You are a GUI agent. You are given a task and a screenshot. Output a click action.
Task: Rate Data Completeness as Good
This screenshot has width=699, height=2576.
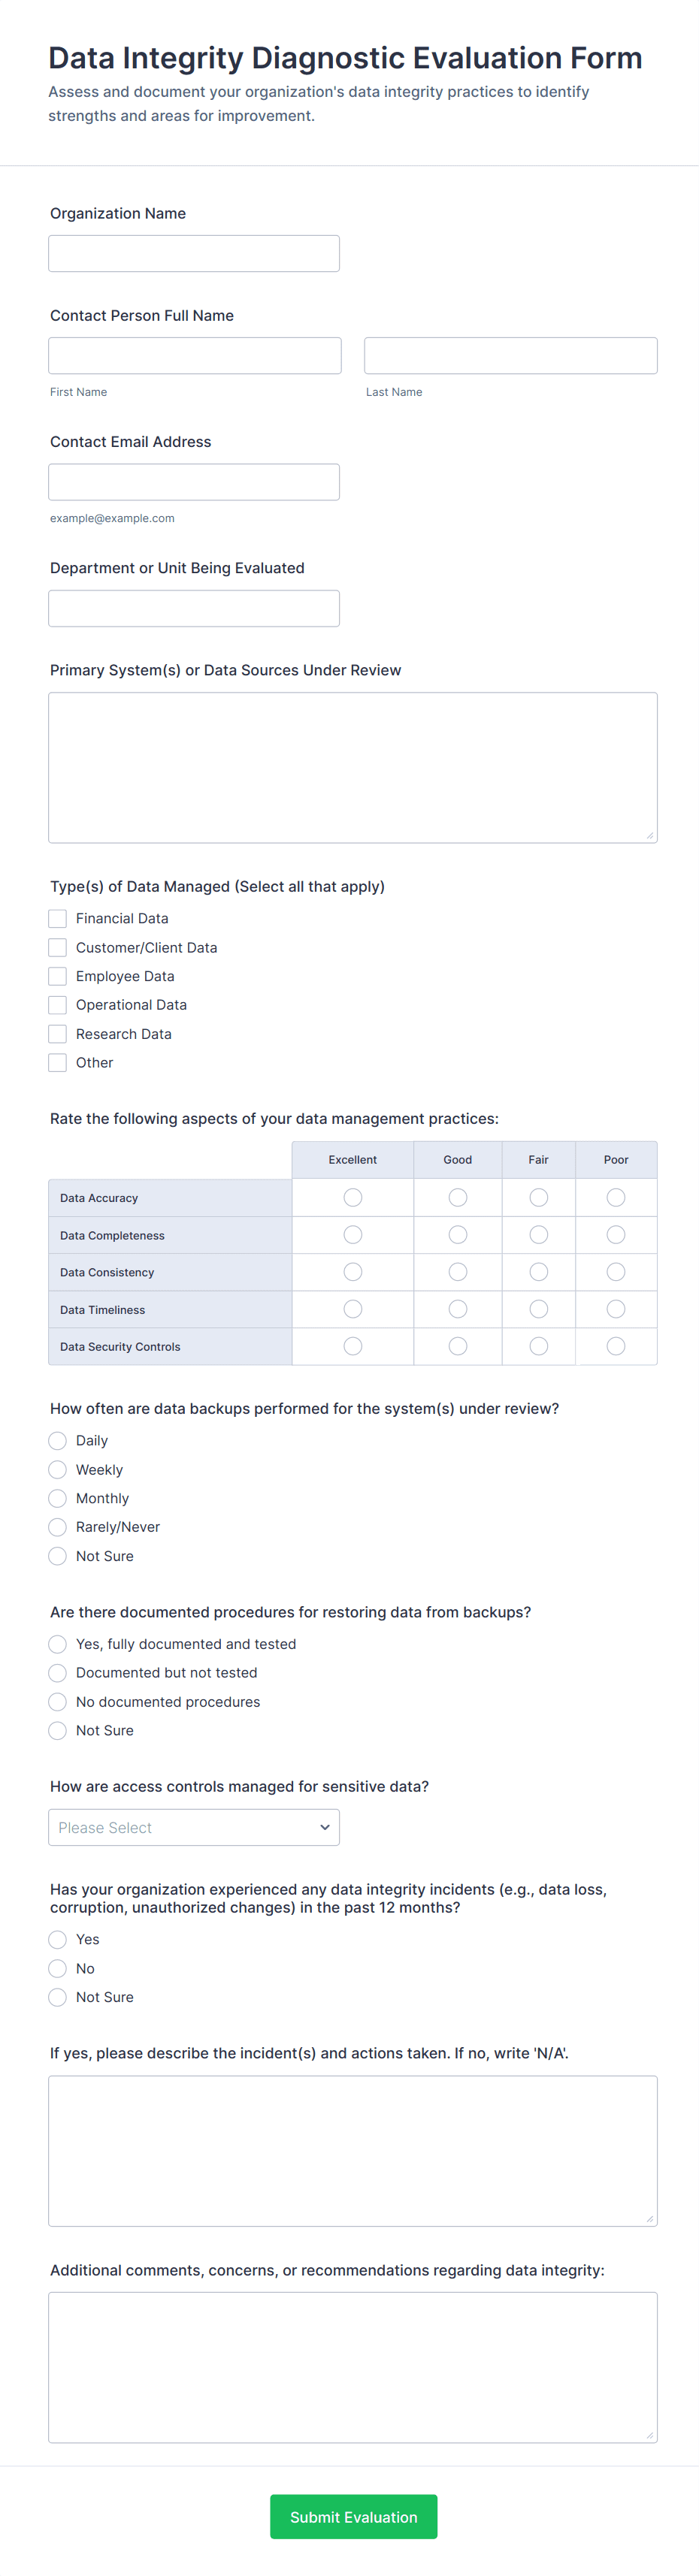tap(458, 1235)
